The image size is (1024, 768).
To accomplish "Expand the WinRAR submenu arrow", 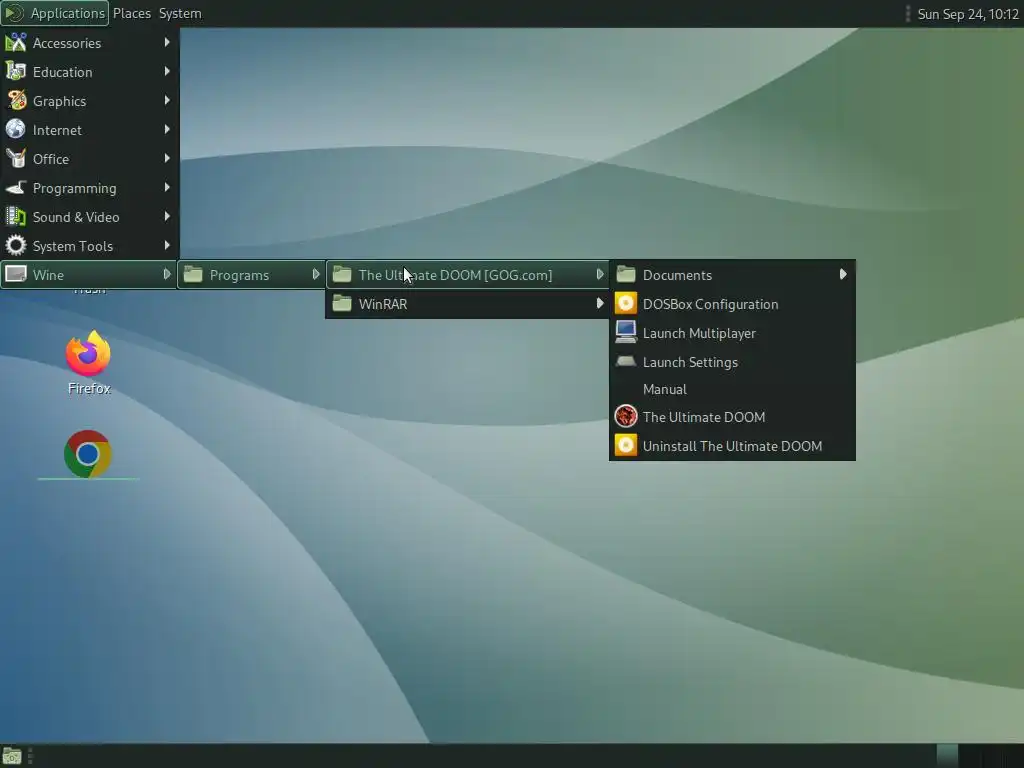I will [600, 303].
